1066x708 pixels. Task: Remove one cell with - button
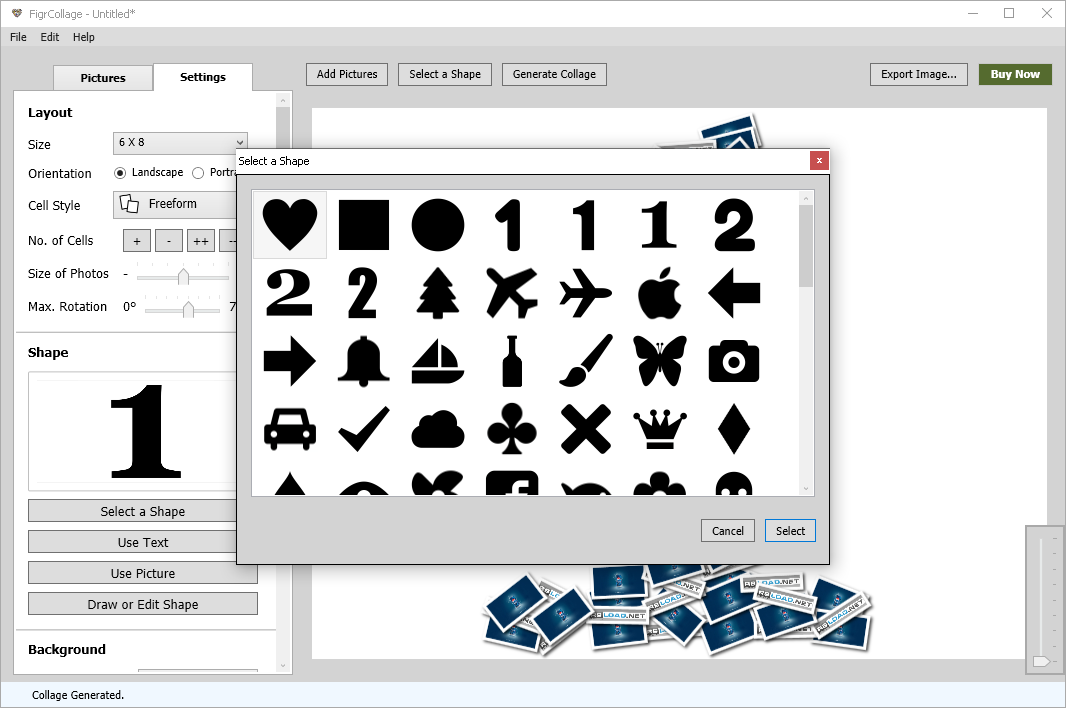coord(169,241)
